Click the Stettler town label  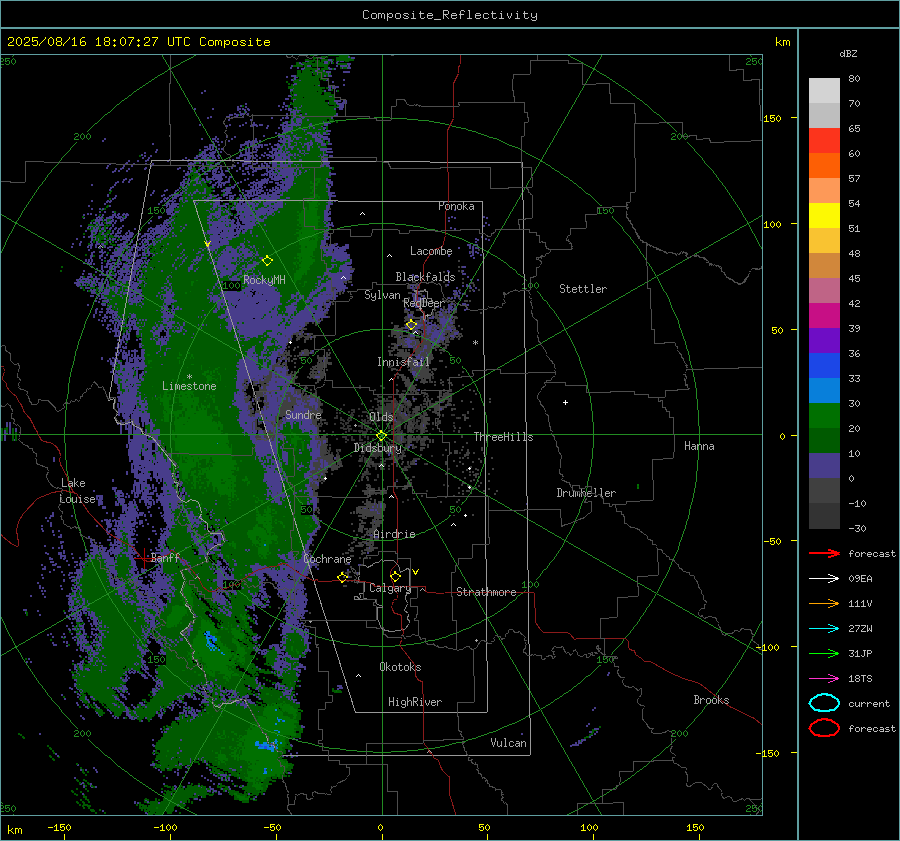click(x=583, y=289)
